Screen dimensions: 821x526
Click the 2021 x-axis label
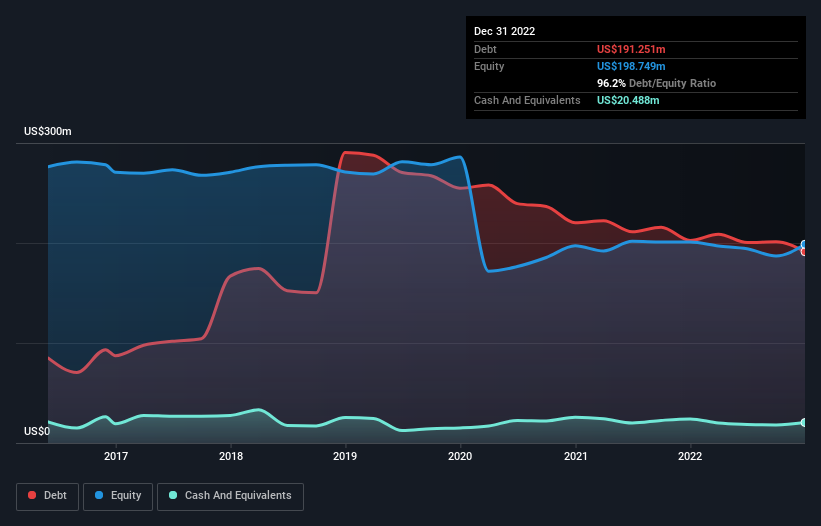point(575,456)
